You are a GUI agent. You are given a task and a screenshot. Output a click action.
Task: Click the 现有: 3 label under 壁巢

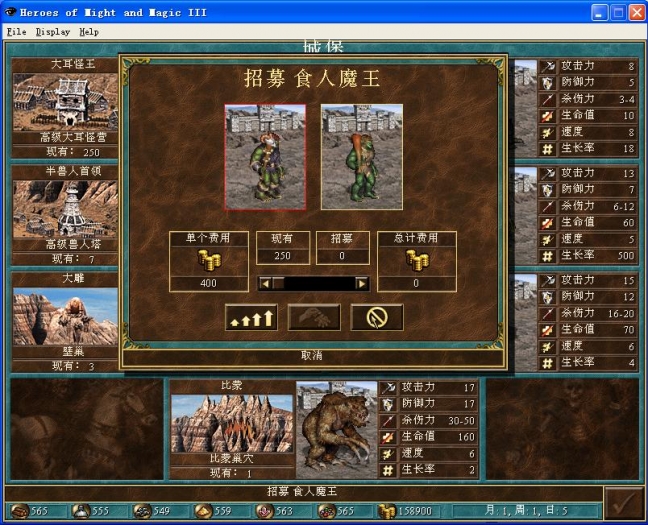(x=73, y=366)
